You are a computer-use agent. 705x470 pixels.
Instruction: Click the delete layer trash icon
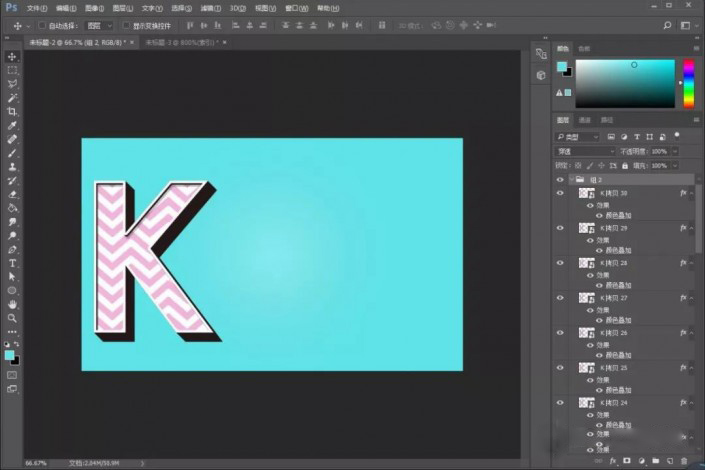[x=684, y=461]
